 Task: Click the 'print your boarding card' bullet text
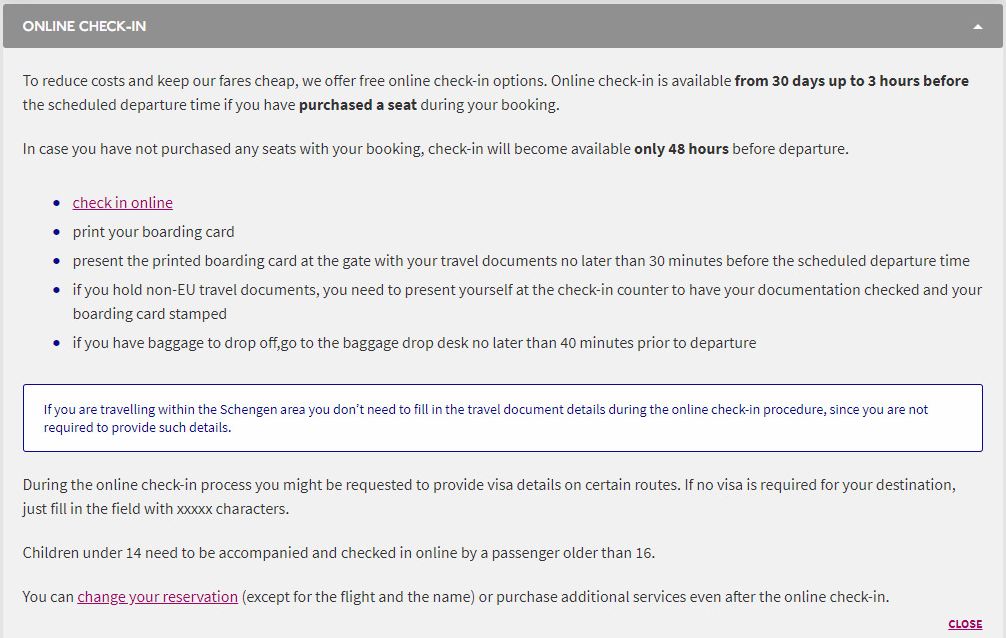click(x=153, y=232)
